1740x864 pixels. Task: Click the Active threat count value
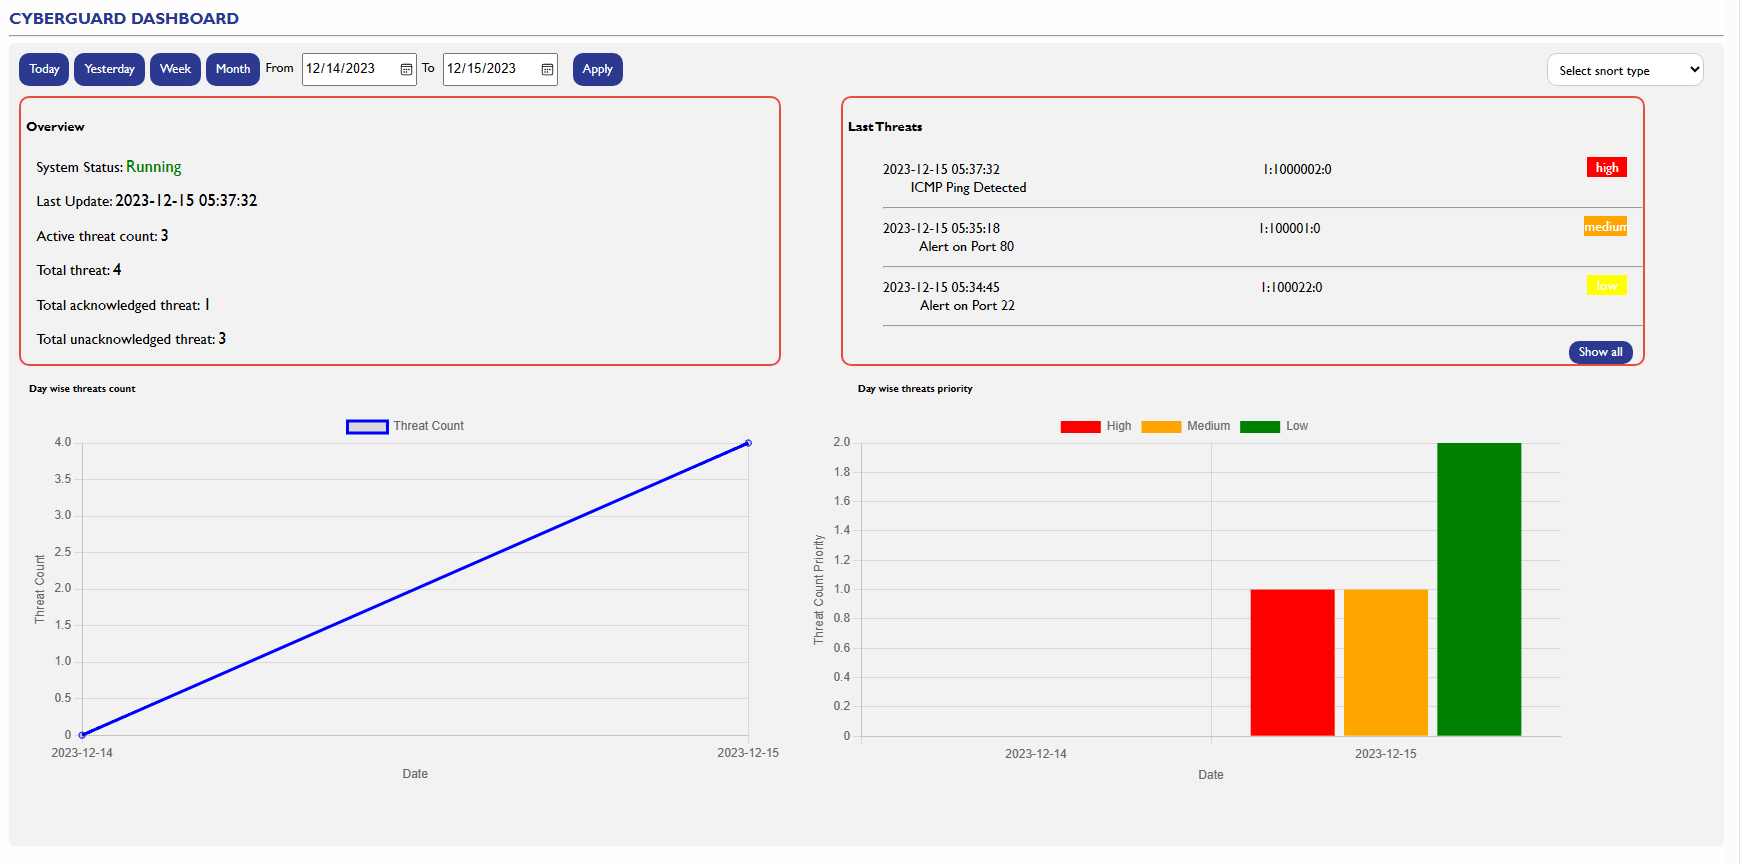click(x=164, y=236)
